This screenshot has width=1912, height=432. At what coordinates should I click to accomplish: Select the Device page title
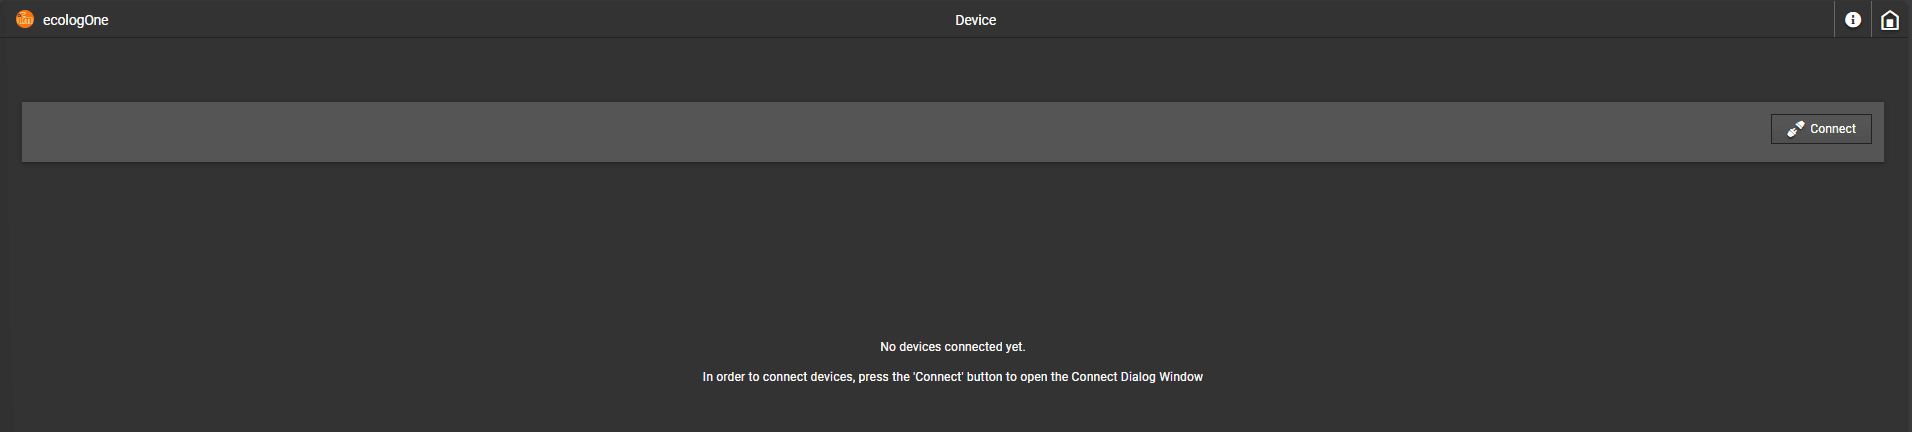point(975,20)
